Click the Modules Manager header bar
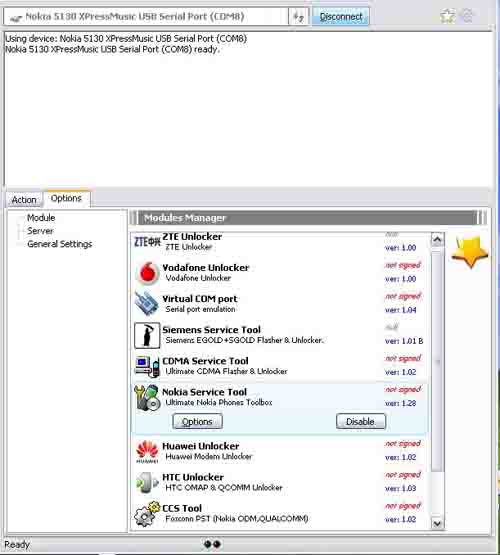Screen dimensions: 500x555 tap(308, 218)
